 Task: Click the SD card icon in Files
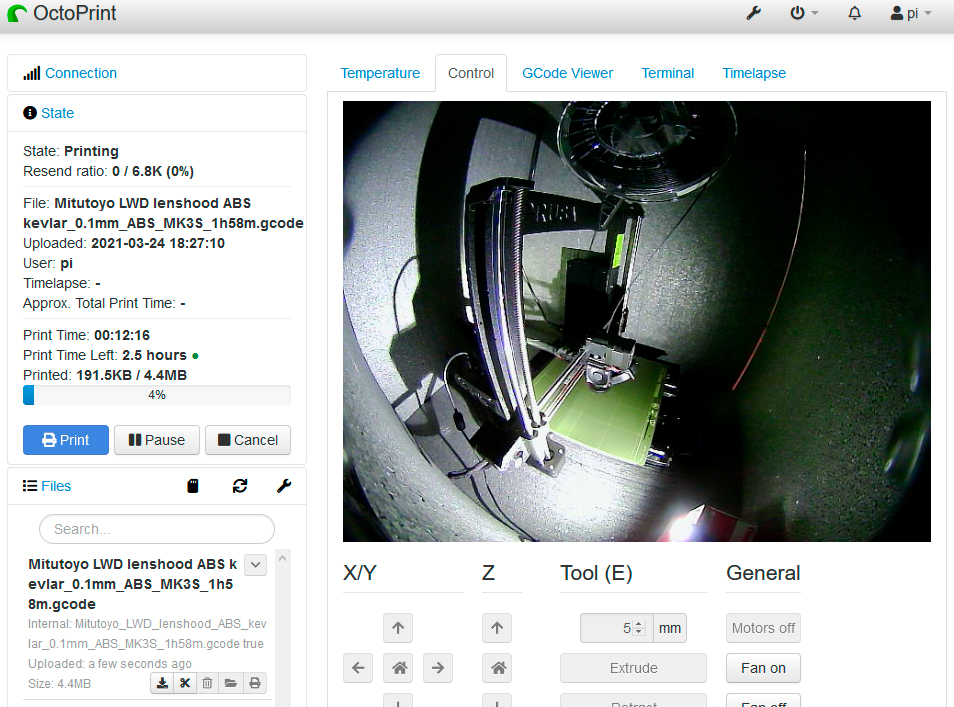[193, 486]
